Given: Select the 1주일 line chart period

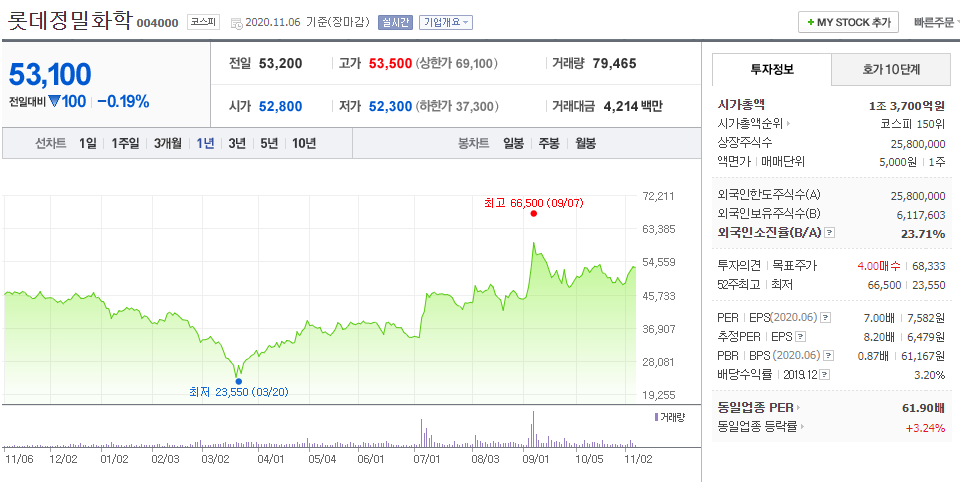Looking at the screenshot, I should (x=126, y=144).
